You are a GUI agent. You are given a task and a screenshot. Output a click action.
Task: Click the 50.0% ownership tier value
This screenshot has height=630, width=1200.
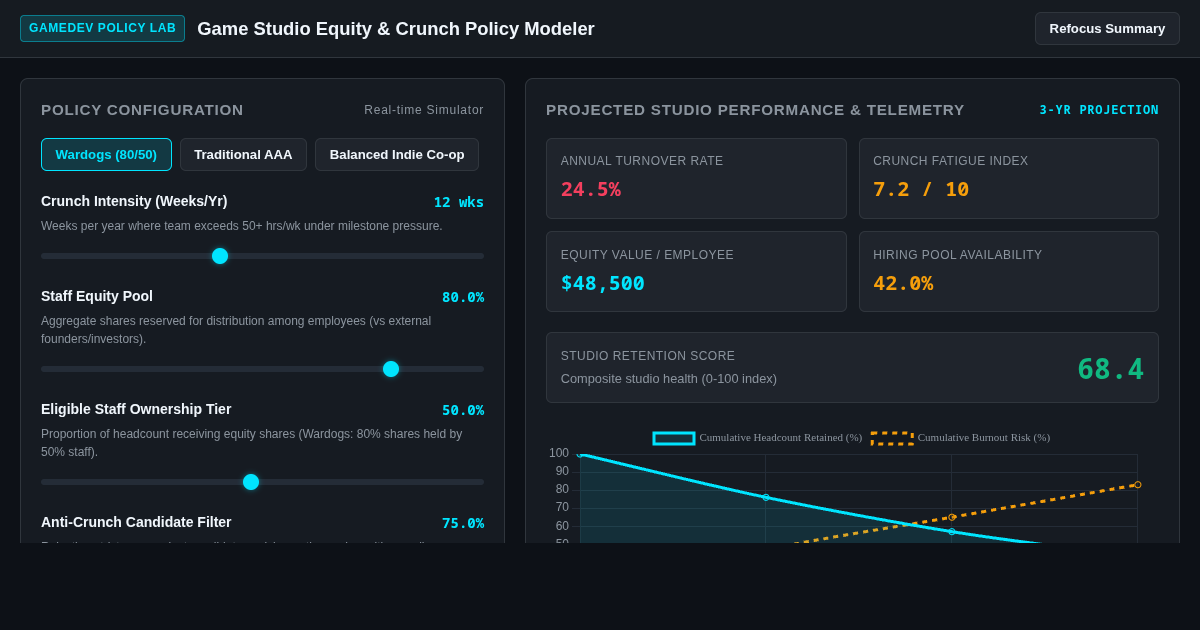click(x=463, y=410)
